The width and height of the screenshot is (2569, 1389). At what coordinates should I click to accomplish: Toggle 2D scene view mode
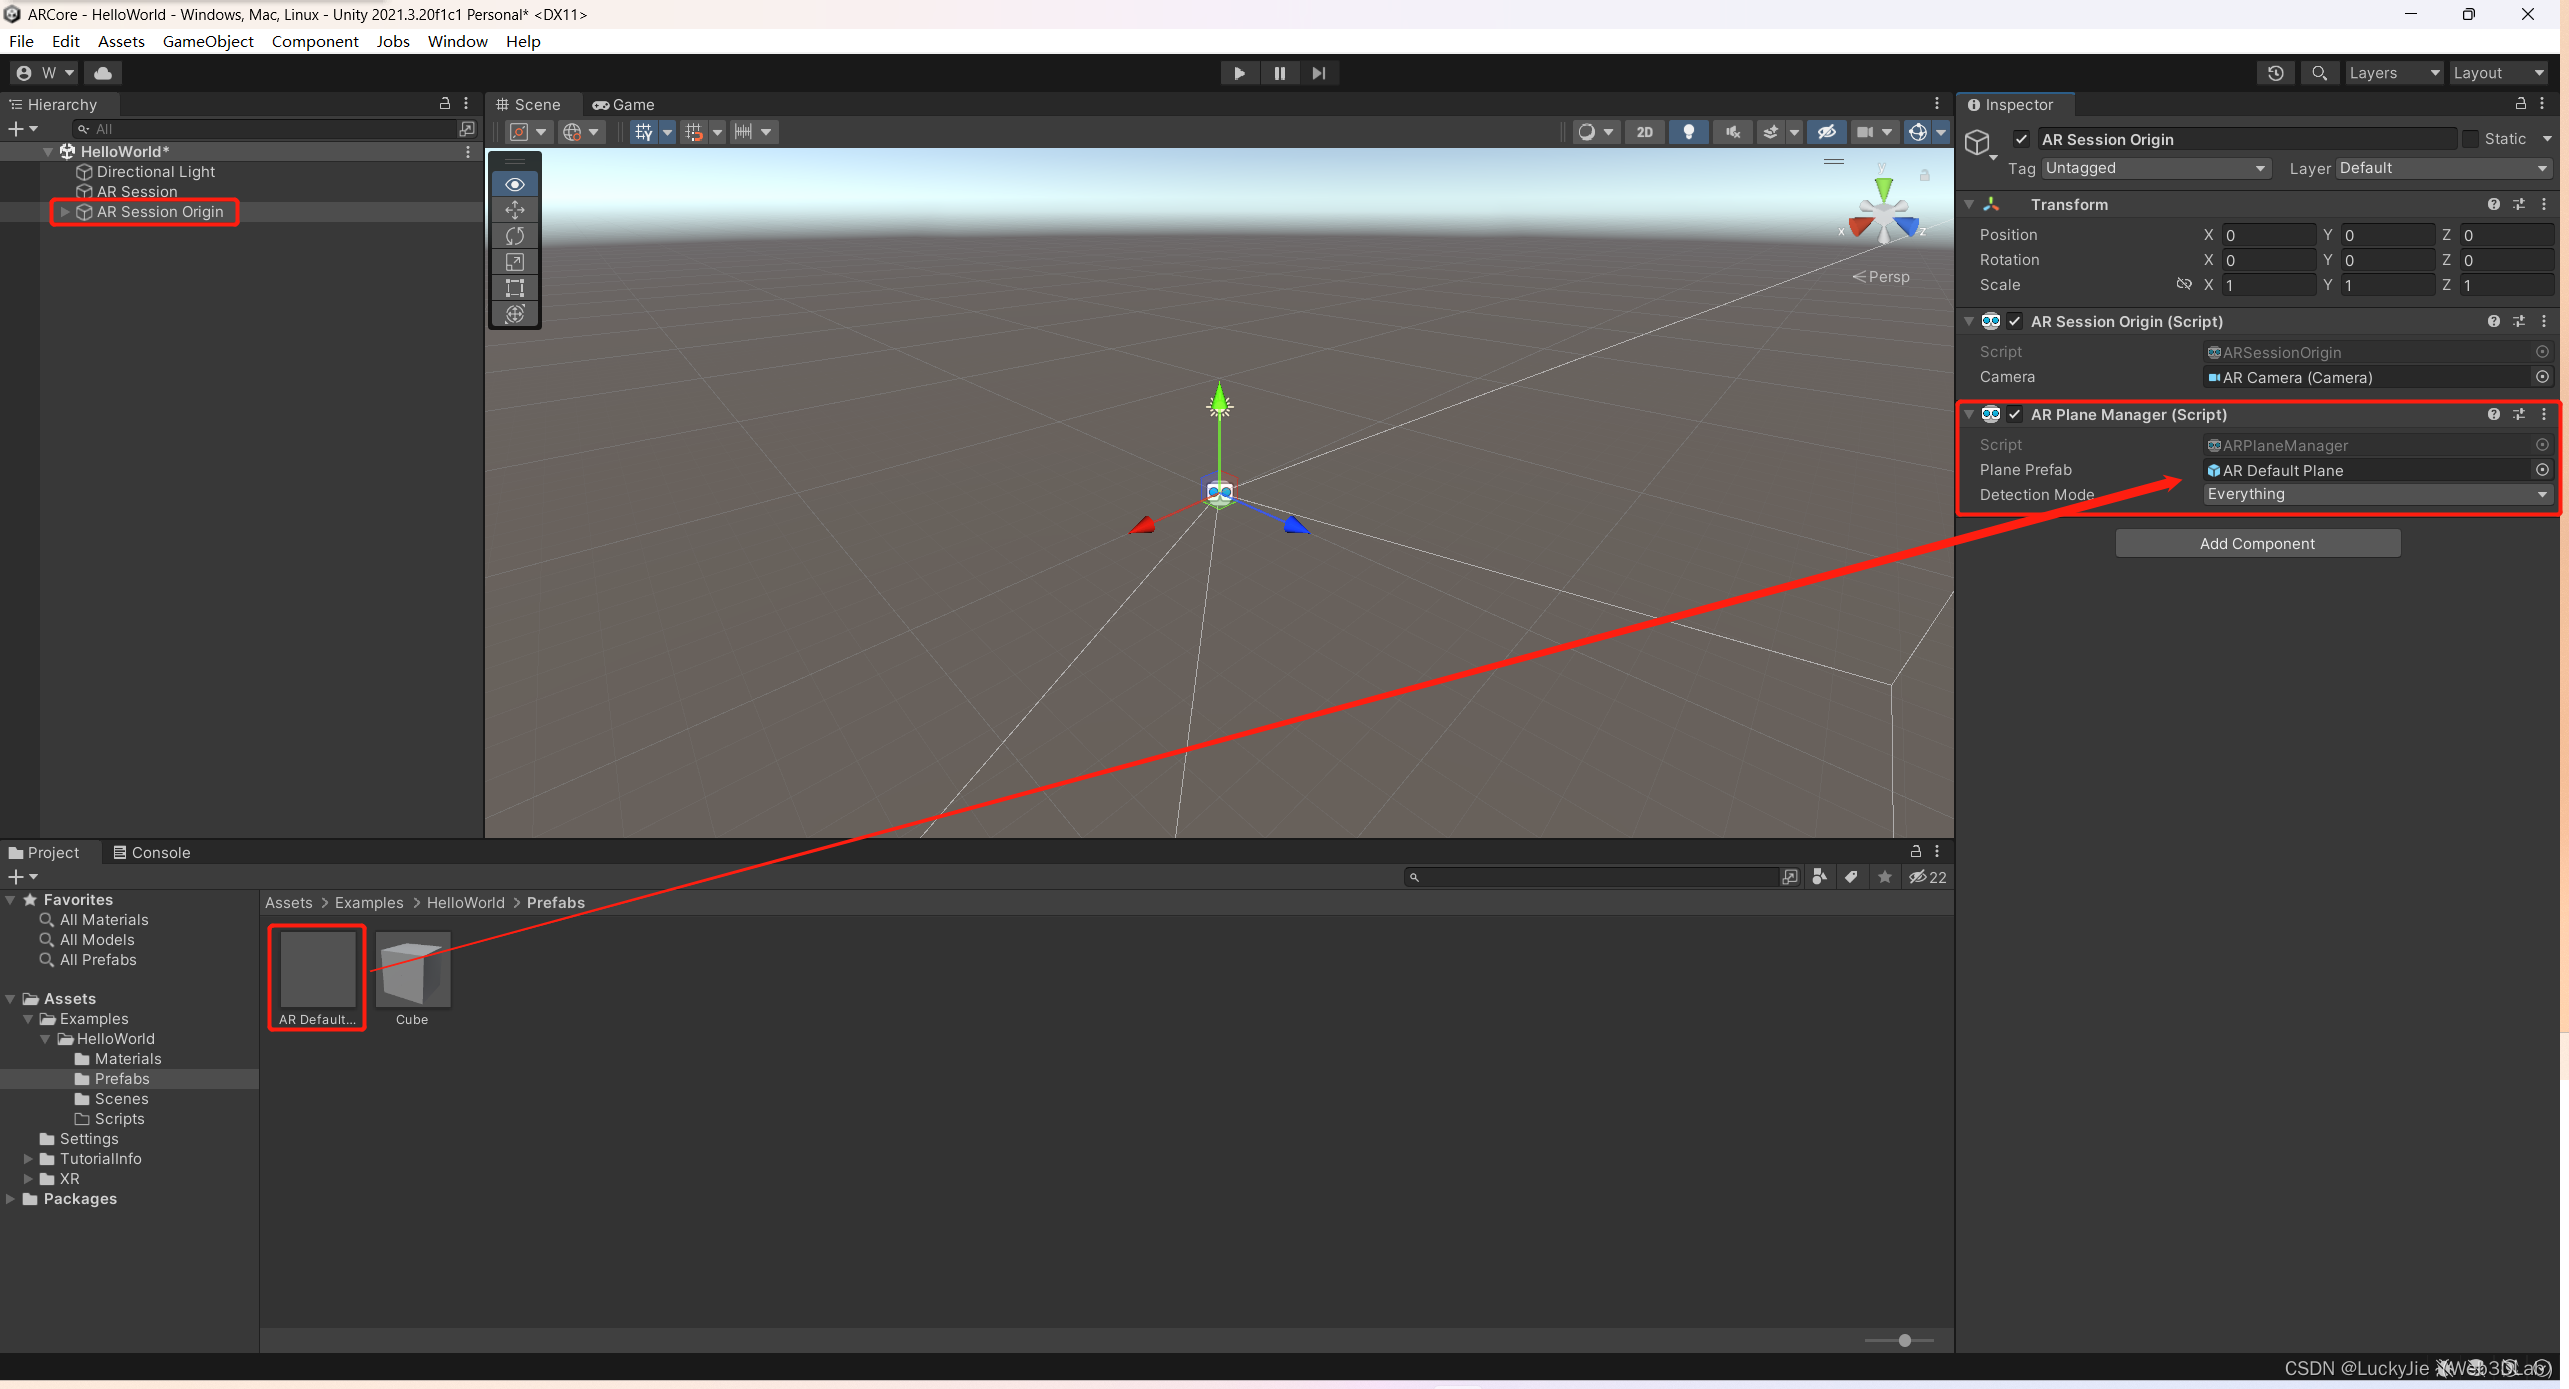pos(1645,132)
